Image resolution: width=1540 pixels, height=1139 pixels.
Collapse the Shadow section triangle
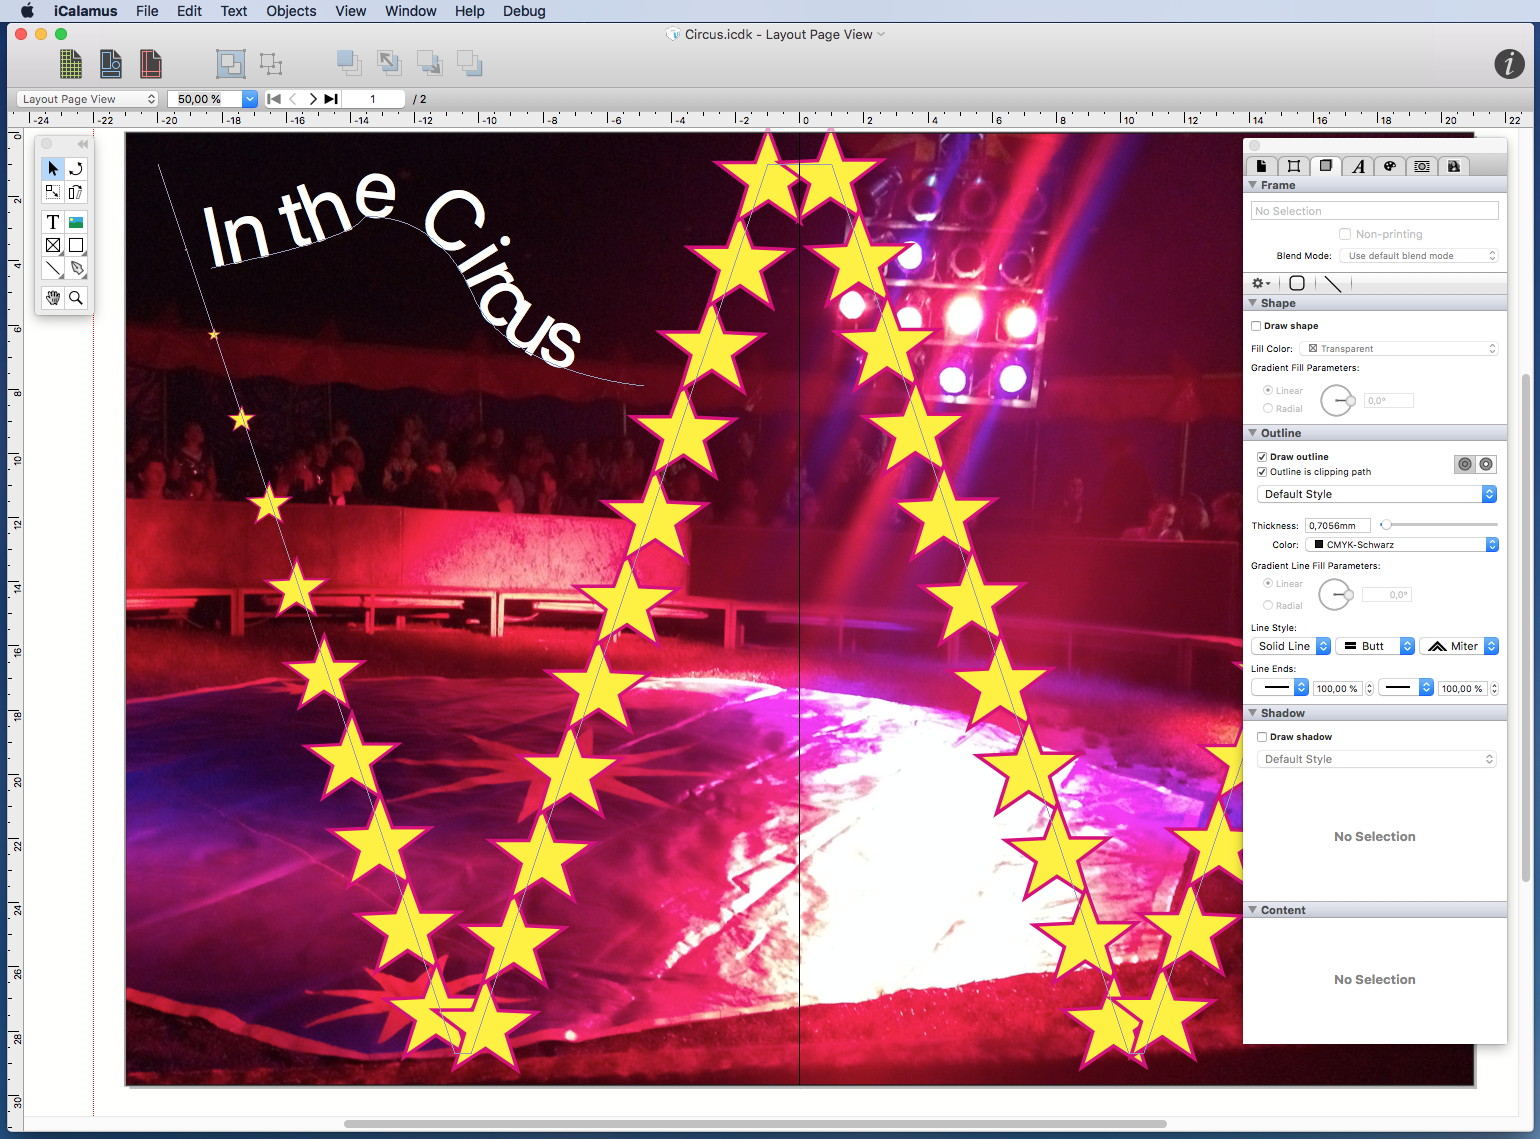[1253, 713]
